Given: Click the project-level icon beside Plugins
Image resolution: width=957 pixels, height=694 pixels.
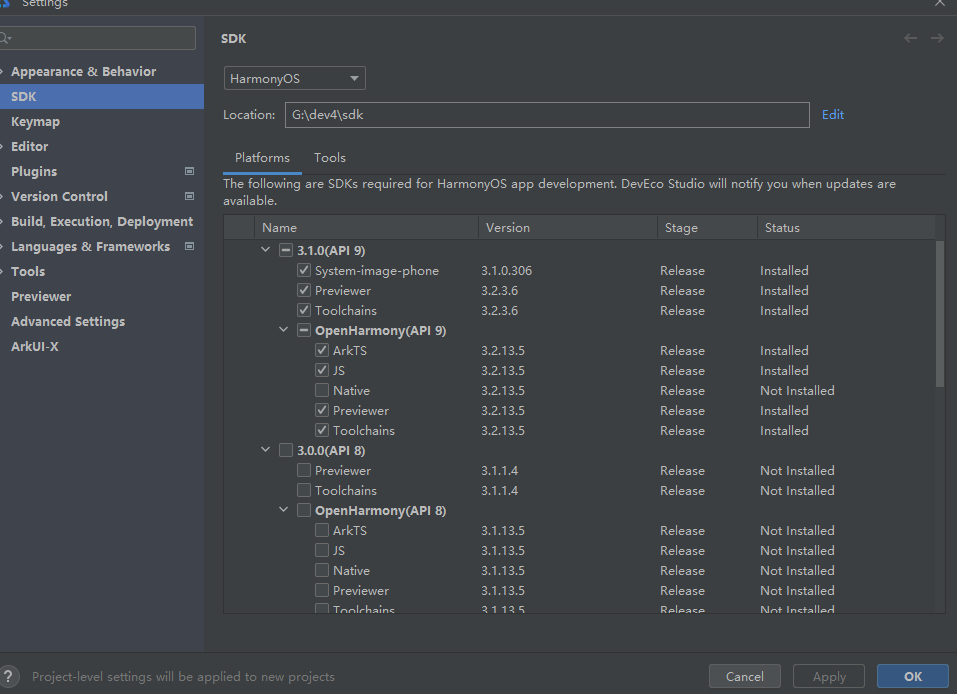Looking at the screenshot, I should coord(189,172).
